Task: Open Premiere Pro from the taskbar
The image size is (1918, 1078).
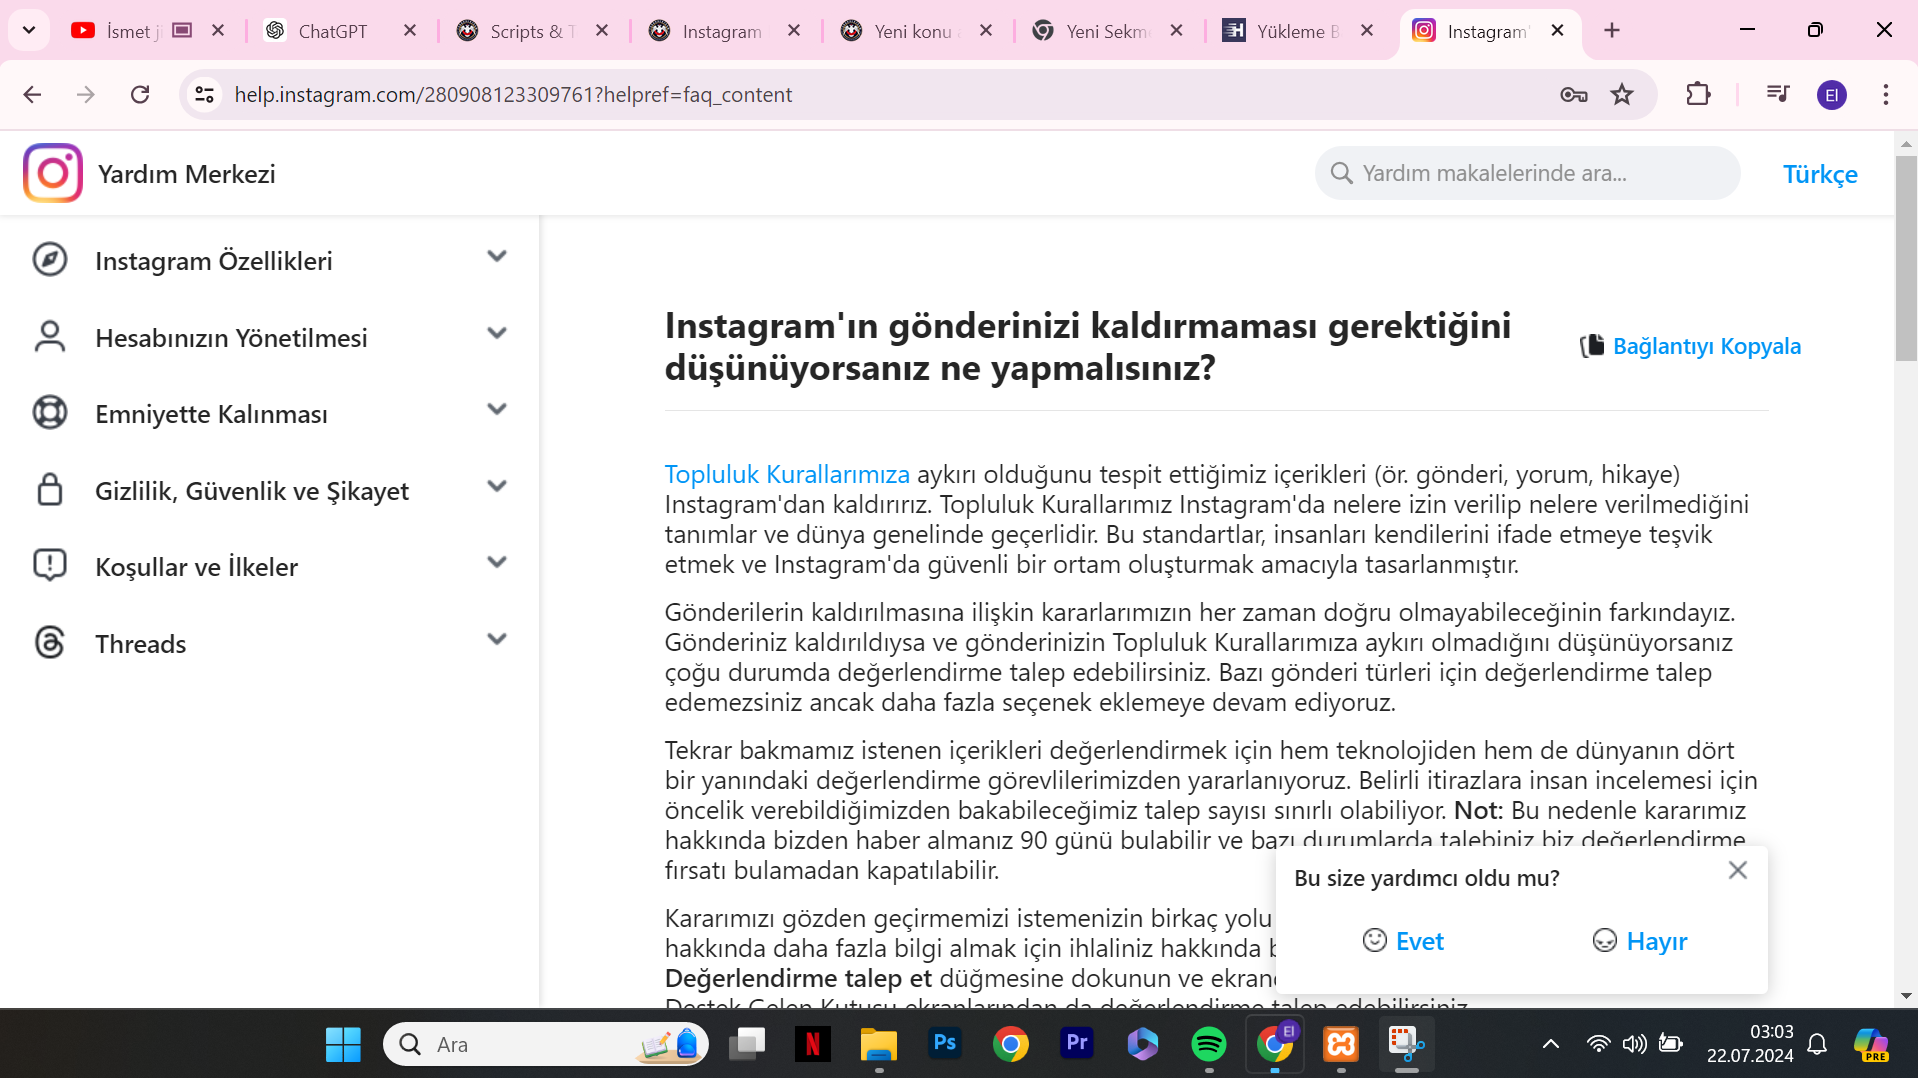Action: click(1077, 1045)
